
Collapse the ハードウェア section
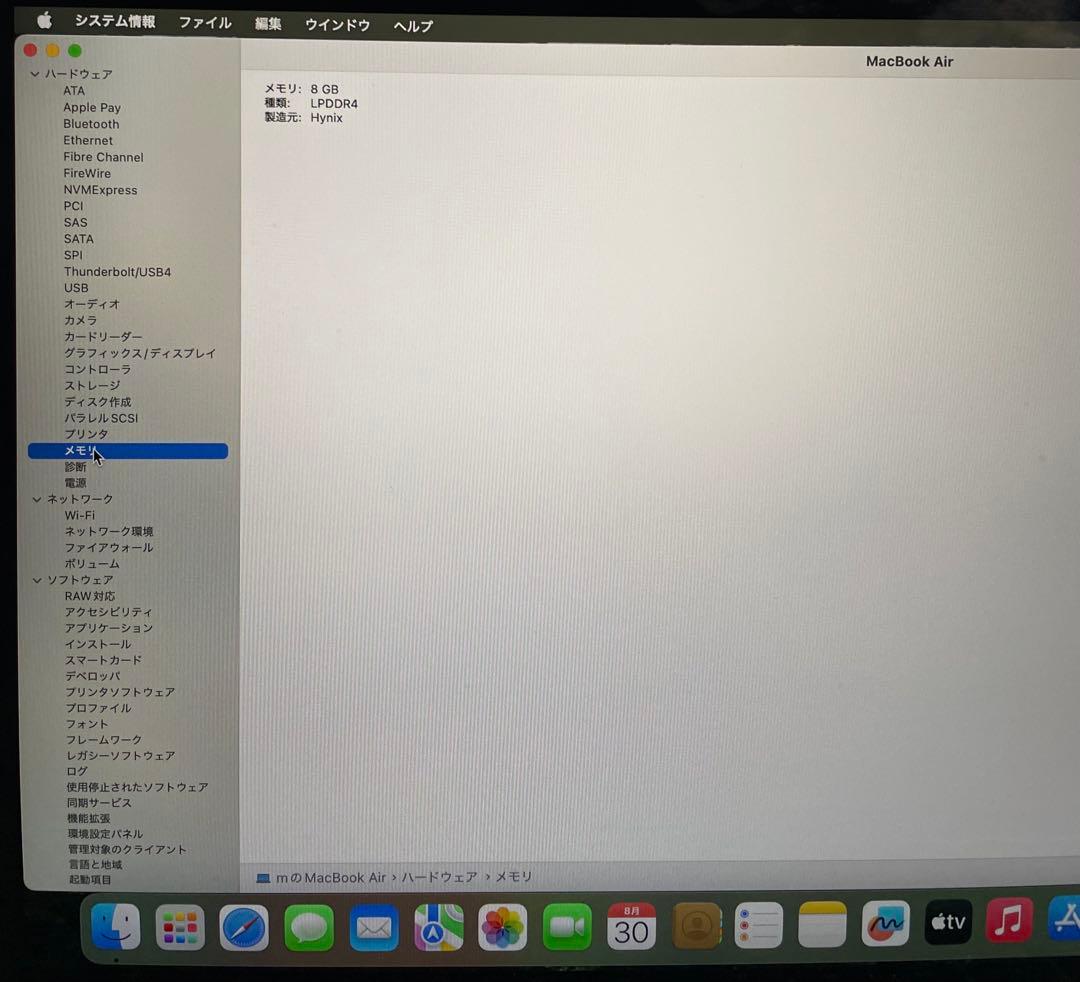pos(36,74)
